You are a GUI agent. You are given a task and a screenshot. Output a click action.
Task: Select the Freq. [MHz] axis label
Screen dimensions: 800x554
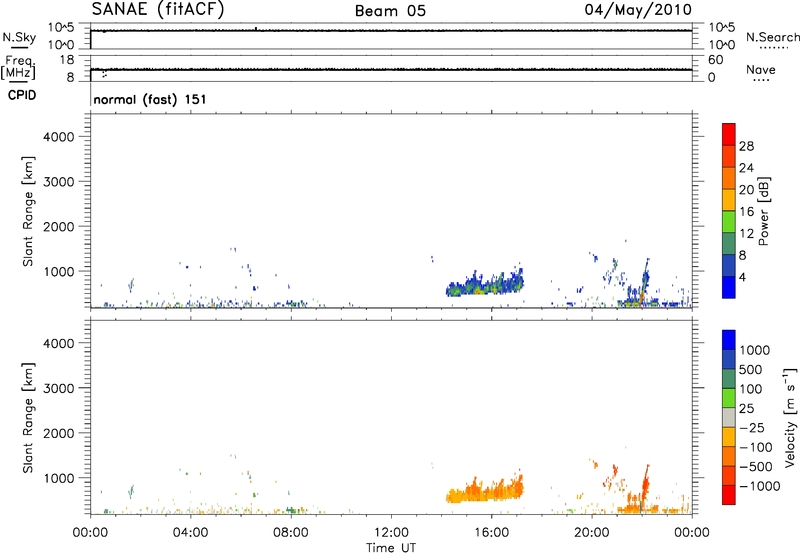(x=19, y=67)
